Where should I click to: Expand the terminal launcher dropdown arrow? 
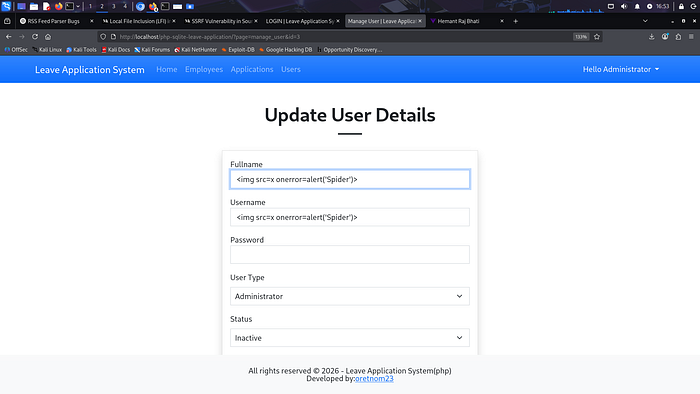click(x=78, y=6)
